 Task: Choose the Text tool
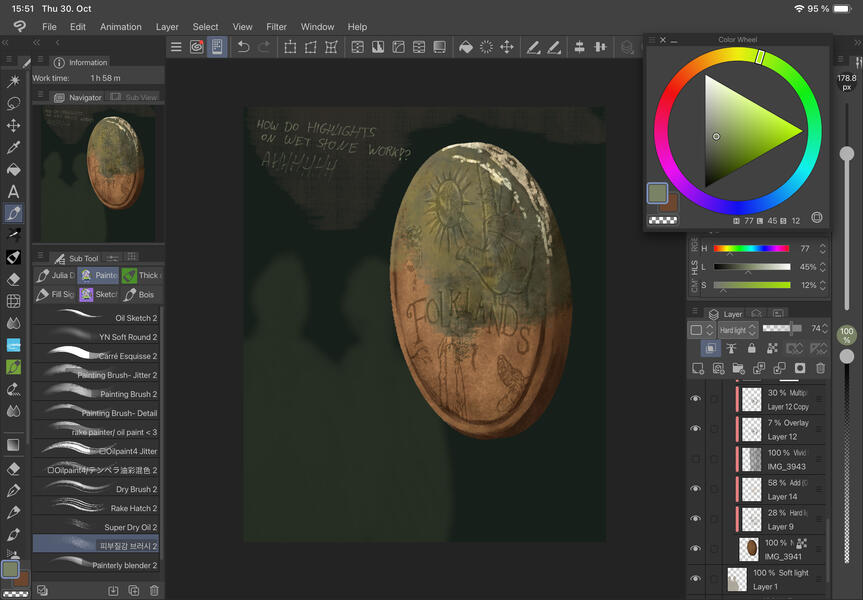(14, 191)
